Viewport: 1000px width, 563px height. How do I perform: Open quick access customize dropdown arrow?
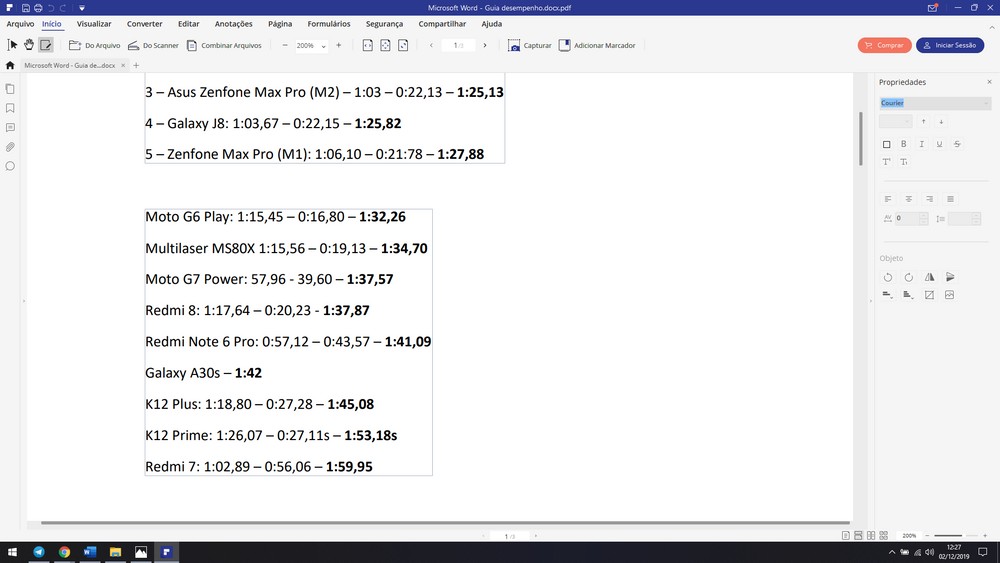click(82, 8)
